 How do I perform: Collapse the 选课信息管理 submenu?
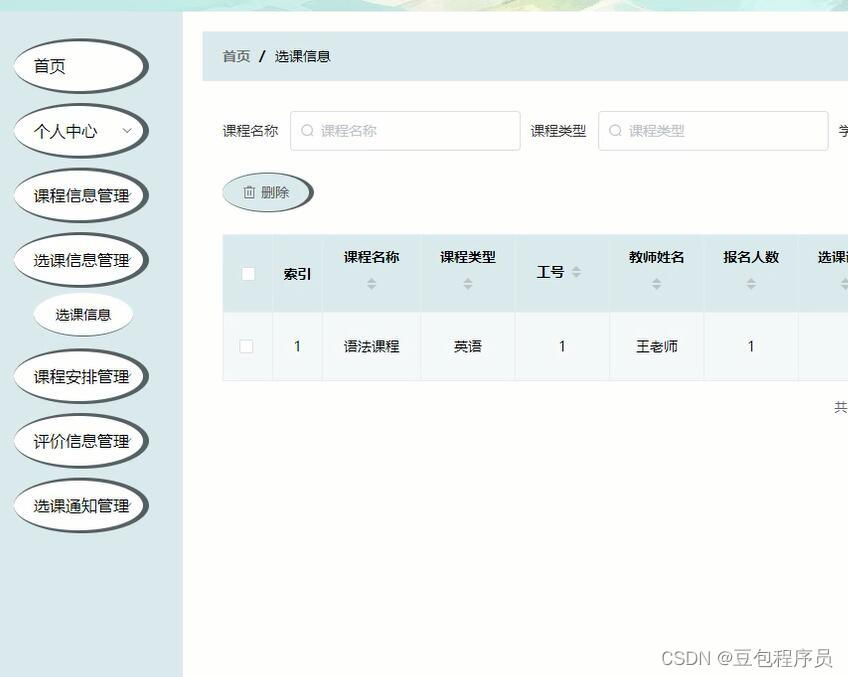click(x=80, y=259)
